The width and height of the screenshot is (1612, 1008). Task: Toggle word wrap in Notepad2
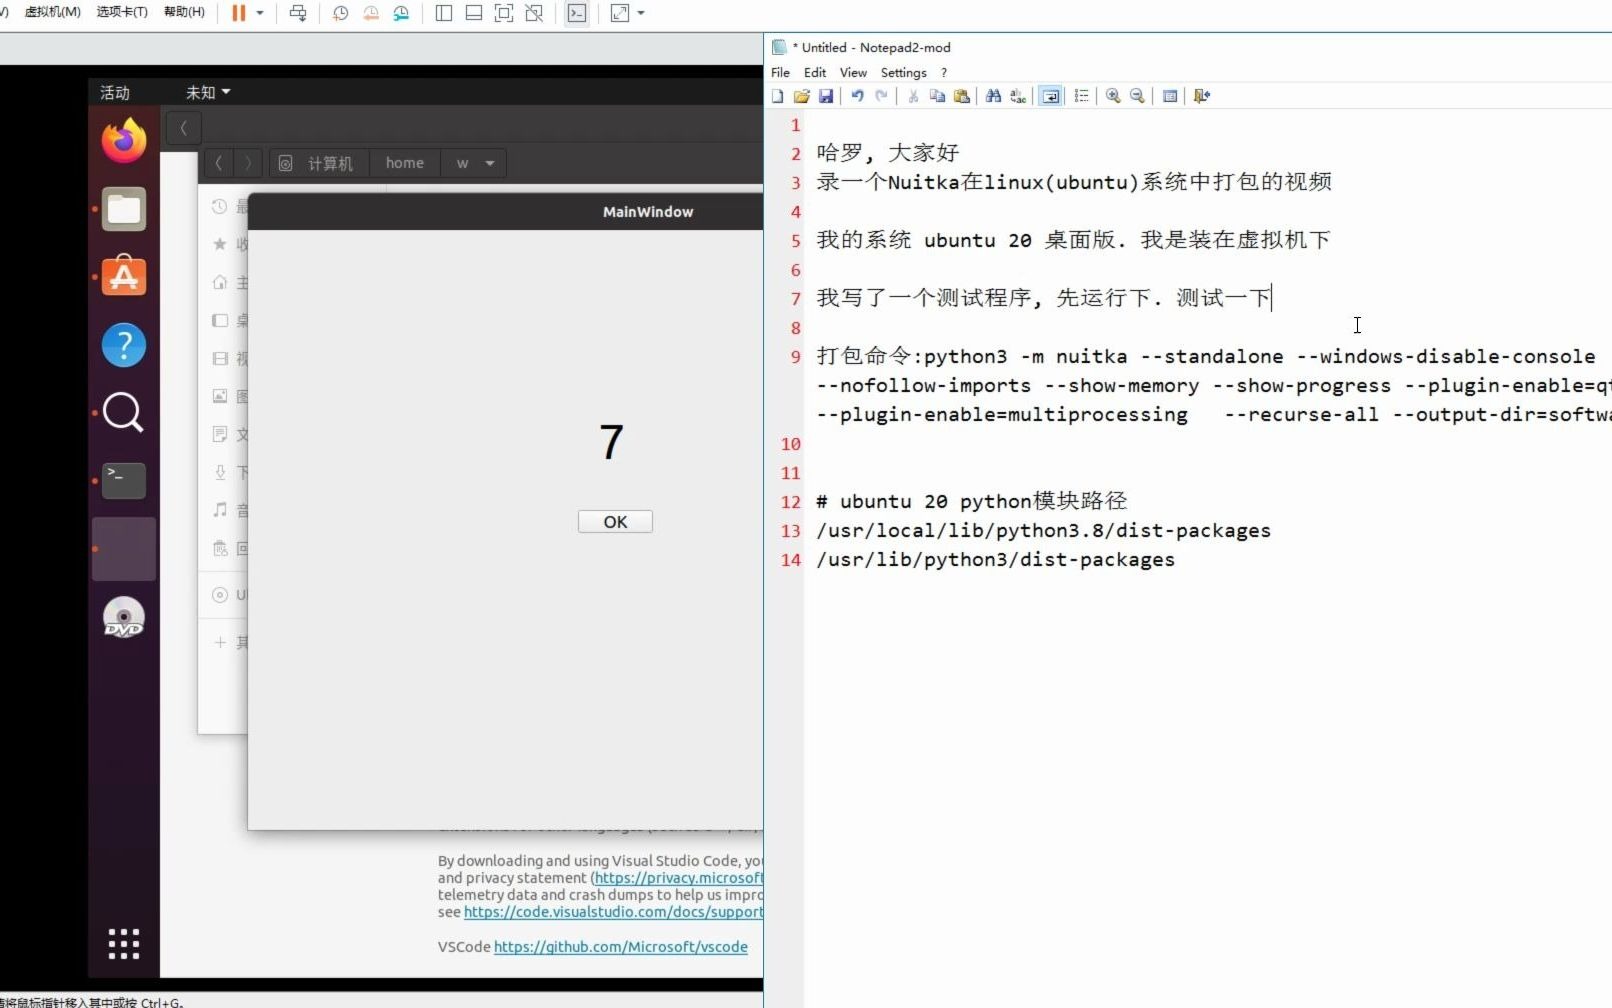coord(1050,95)
